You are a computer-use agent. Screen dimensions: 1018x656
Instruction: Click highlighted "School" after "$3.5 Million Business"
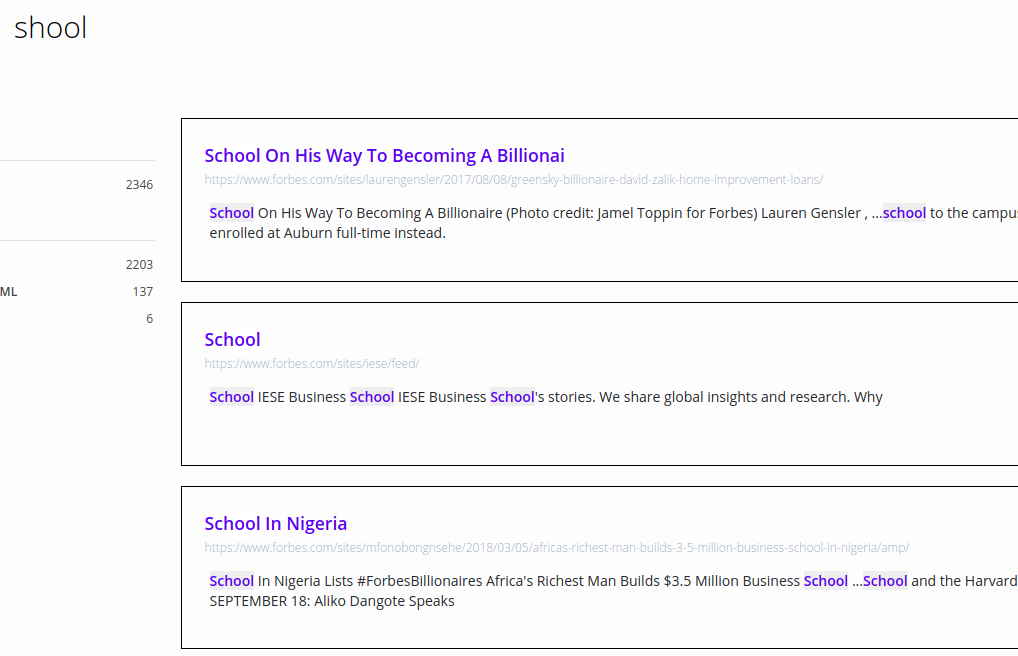pos(825,581)
